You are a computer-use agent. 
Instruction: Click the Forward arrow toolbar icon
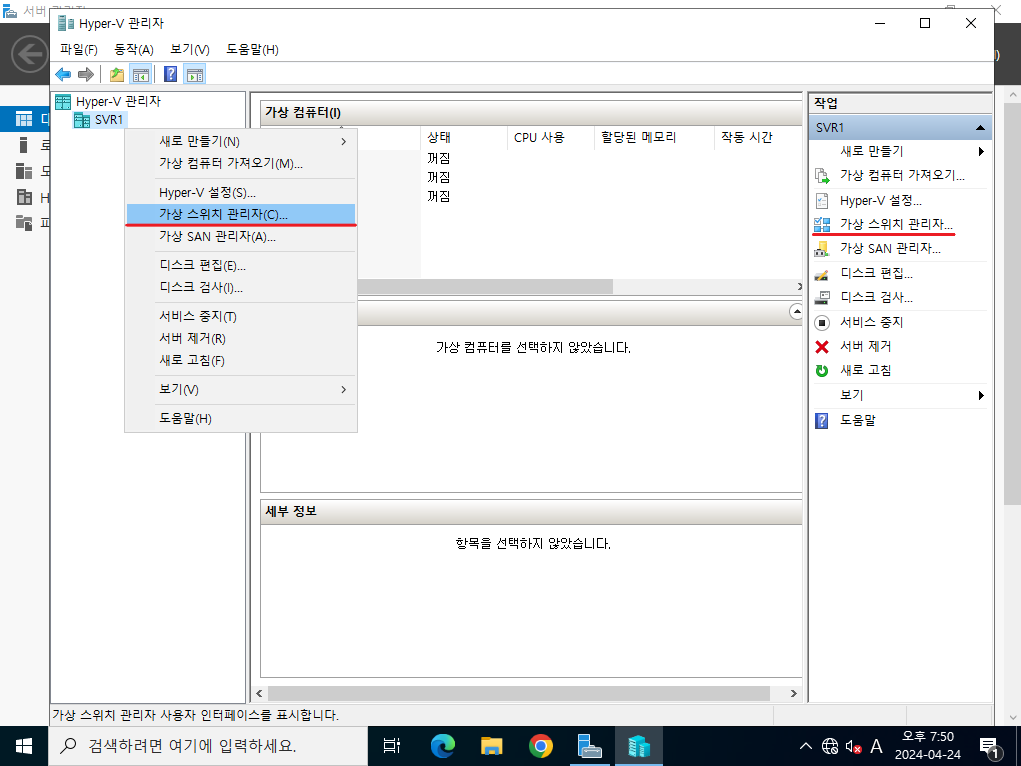pyautogui.click(x=86, y=74)
